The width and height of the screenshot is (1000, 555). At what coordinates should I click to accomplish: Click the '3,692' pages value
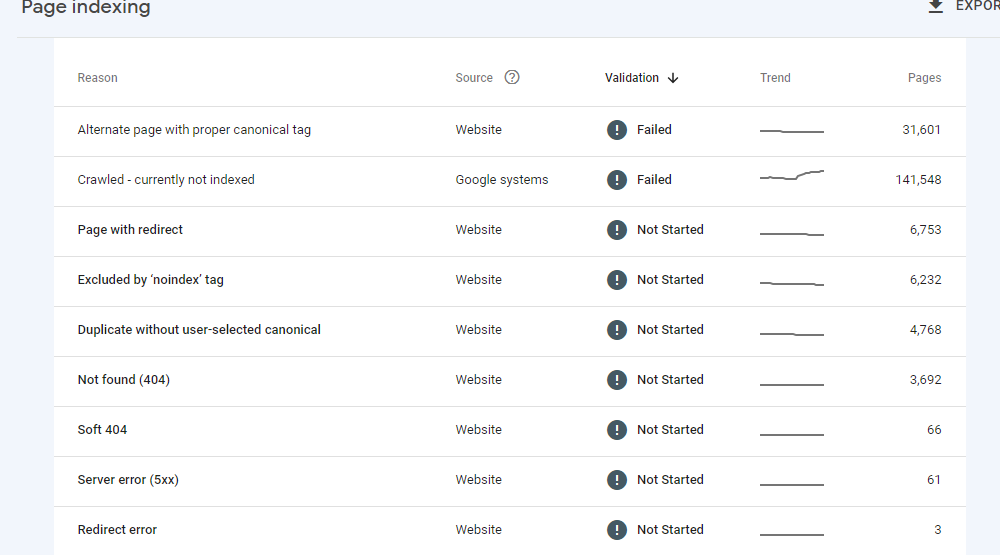pyautogui.click(x=925, y=380)
